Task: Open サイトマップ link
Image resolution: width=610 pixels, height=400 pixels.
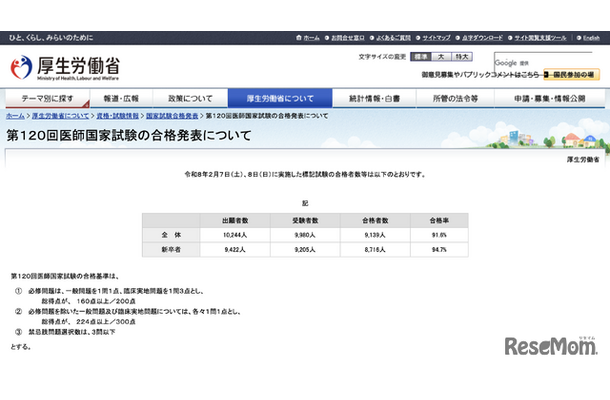Action: coord(436,38)
